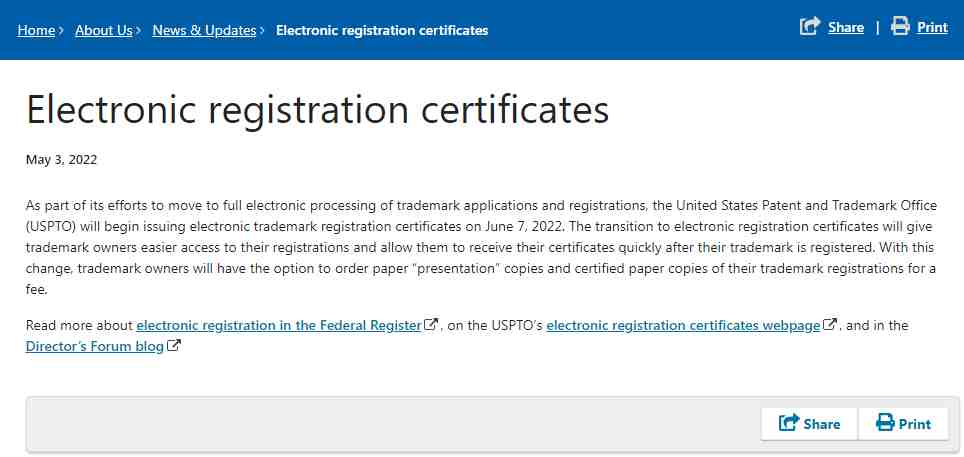Click external link icon after certificates webpage link
The height and width of the screenshot is (457, 964).
pyautogui.click(x=831, y=324)
